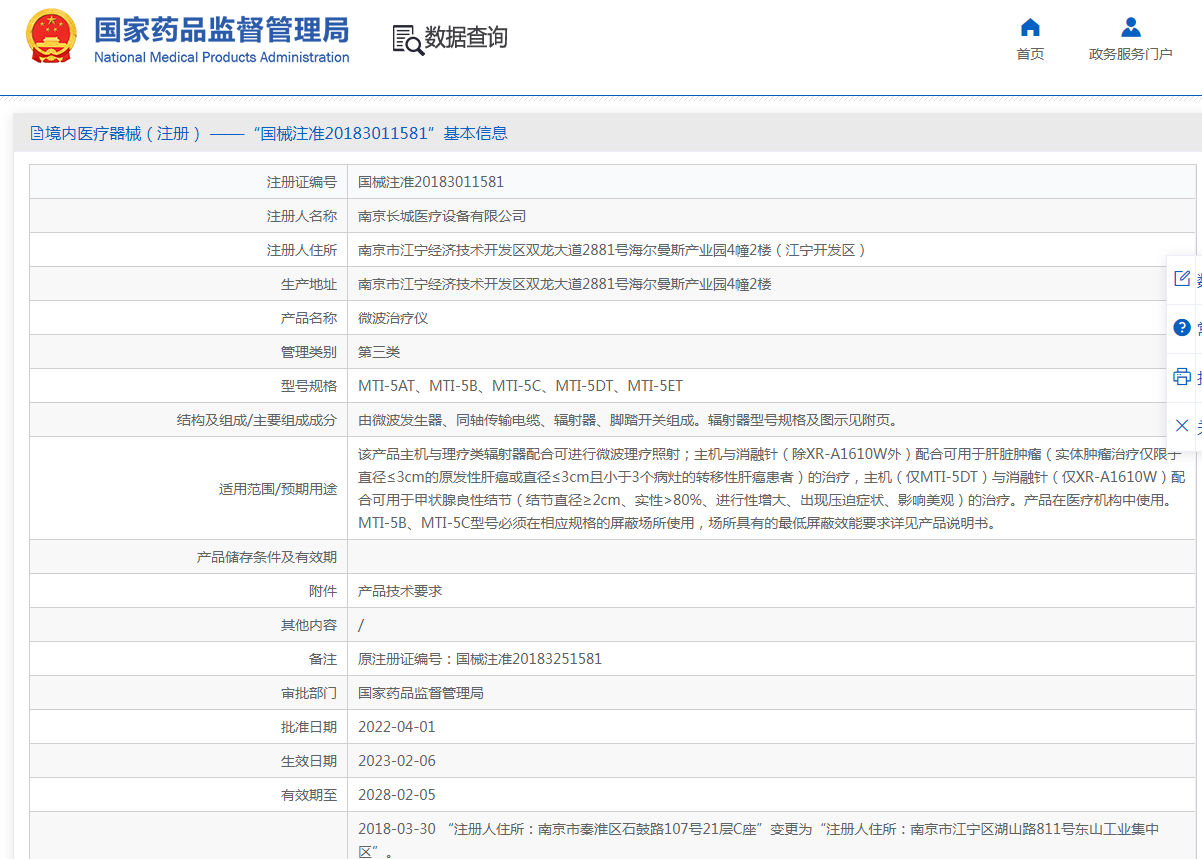
Task: Click the 适用范围/预期用途 row label
Action: [278, 489]
